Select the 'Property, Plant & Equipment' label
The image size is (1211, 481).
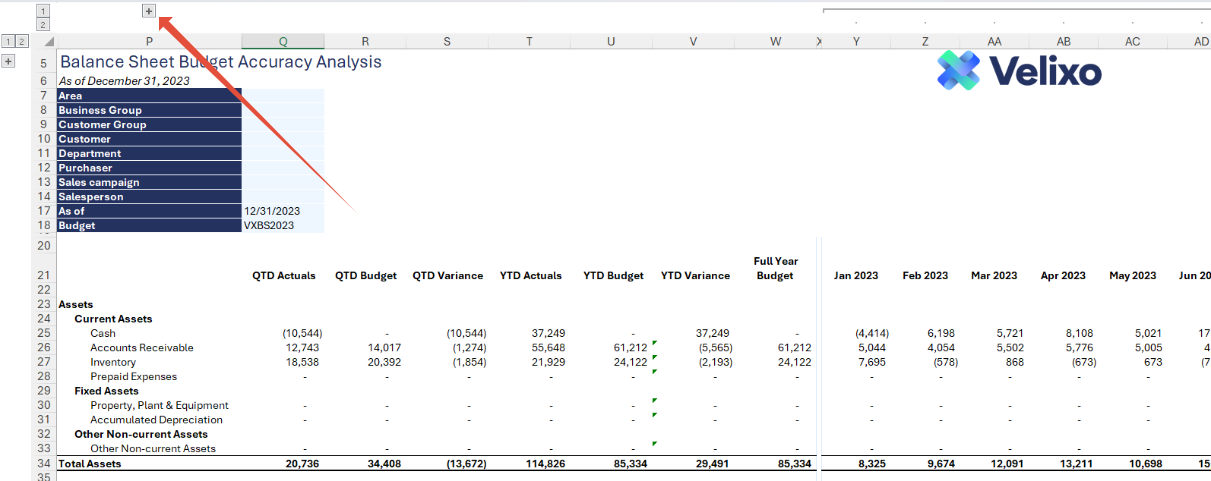click(x=159, y=405)
